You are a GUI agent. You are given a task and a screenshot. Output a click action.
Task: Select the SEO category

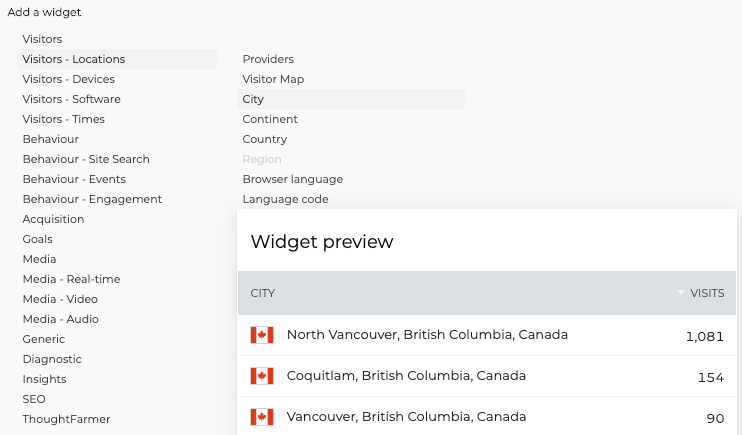point(34,399)
